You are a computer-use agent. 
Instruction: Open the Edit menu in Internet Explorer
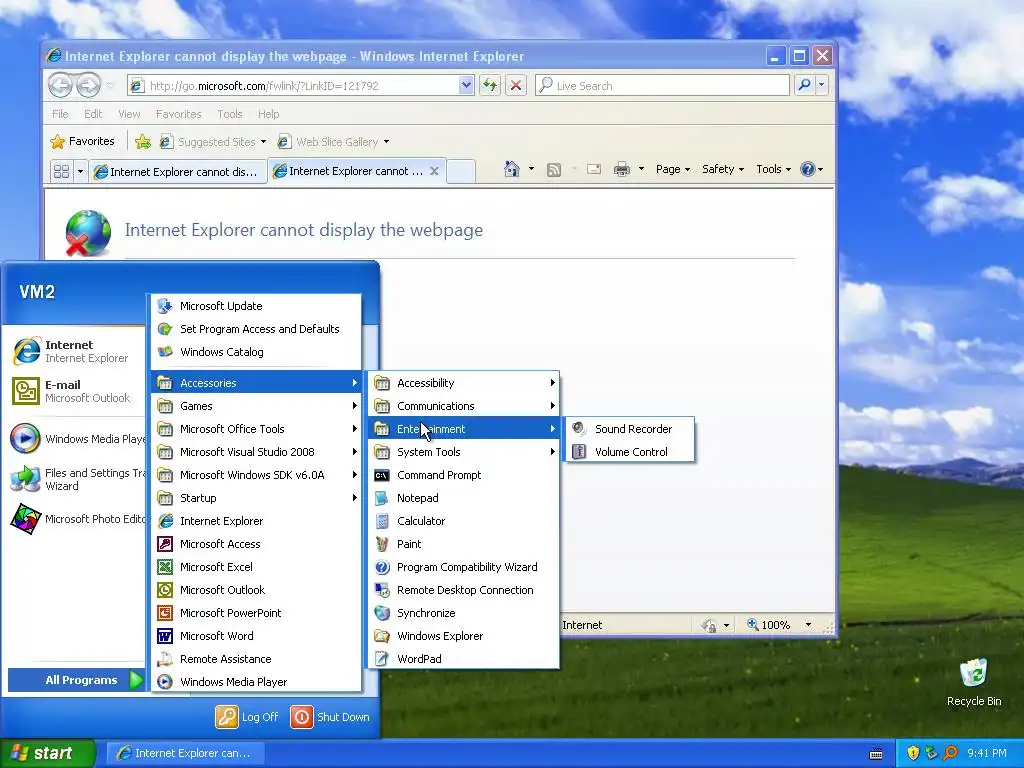click(93, 114)
